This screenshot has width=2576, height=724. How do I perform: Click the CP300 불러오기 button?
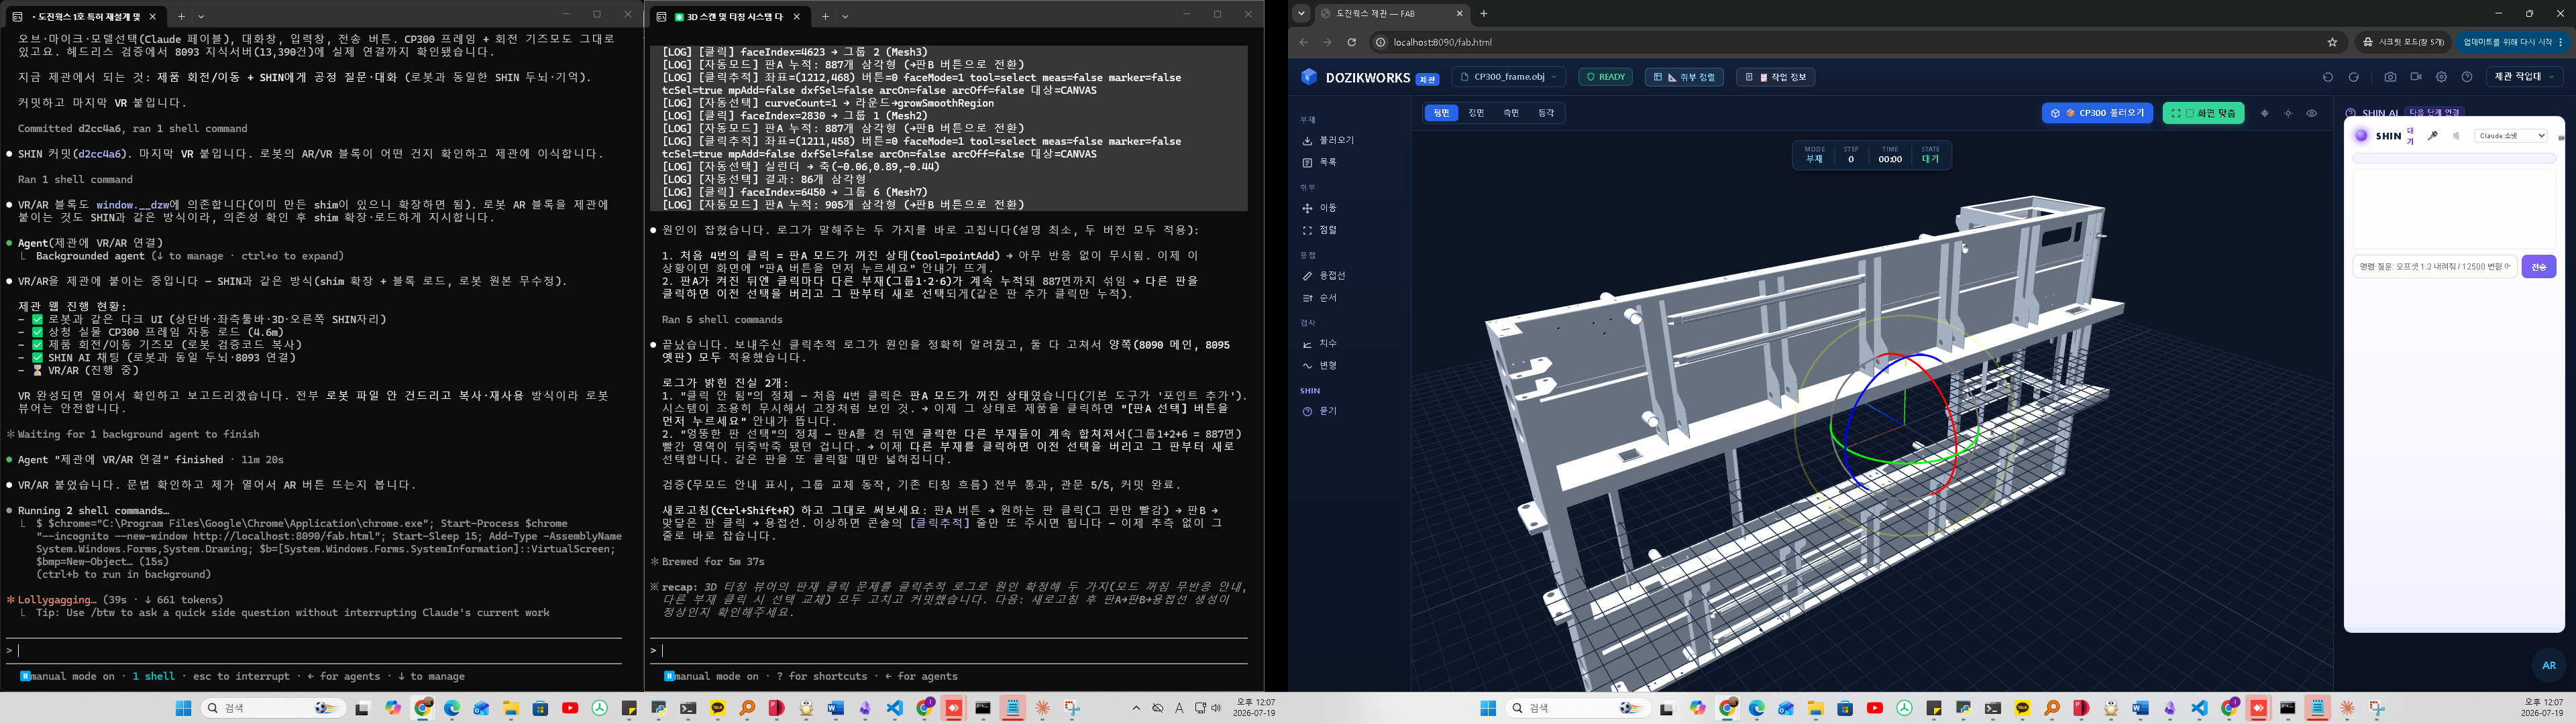[x=2099, y=113]
